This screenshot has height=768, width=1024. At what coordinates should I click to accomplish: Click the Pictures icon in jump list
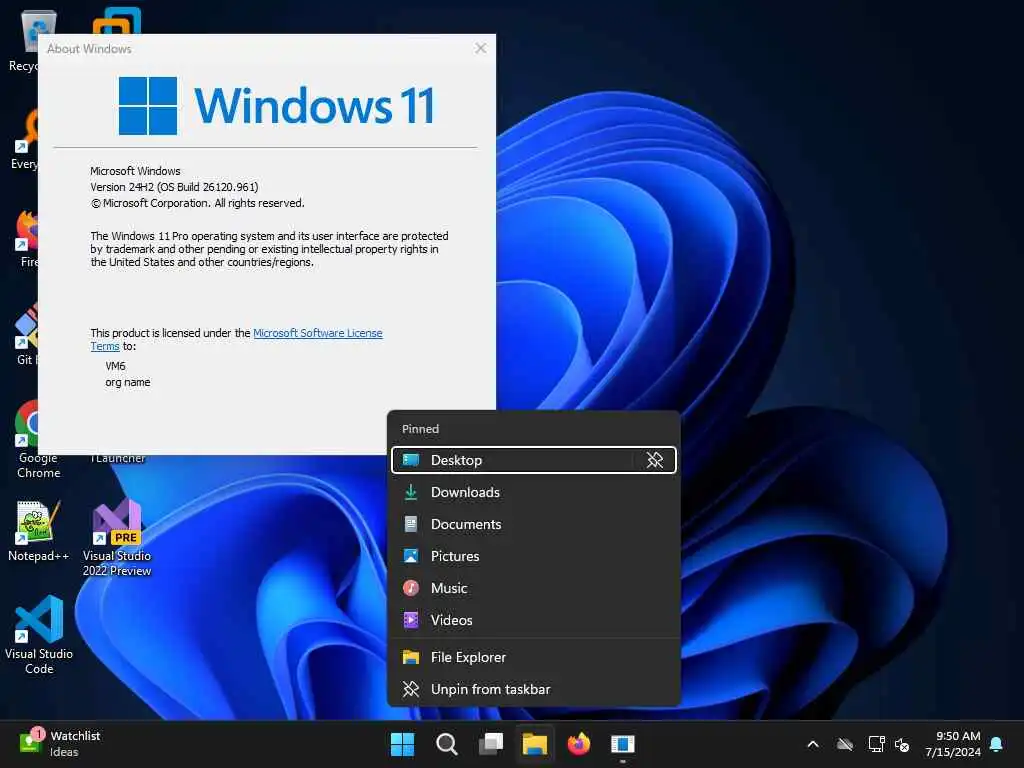click(x=411, y=556)
